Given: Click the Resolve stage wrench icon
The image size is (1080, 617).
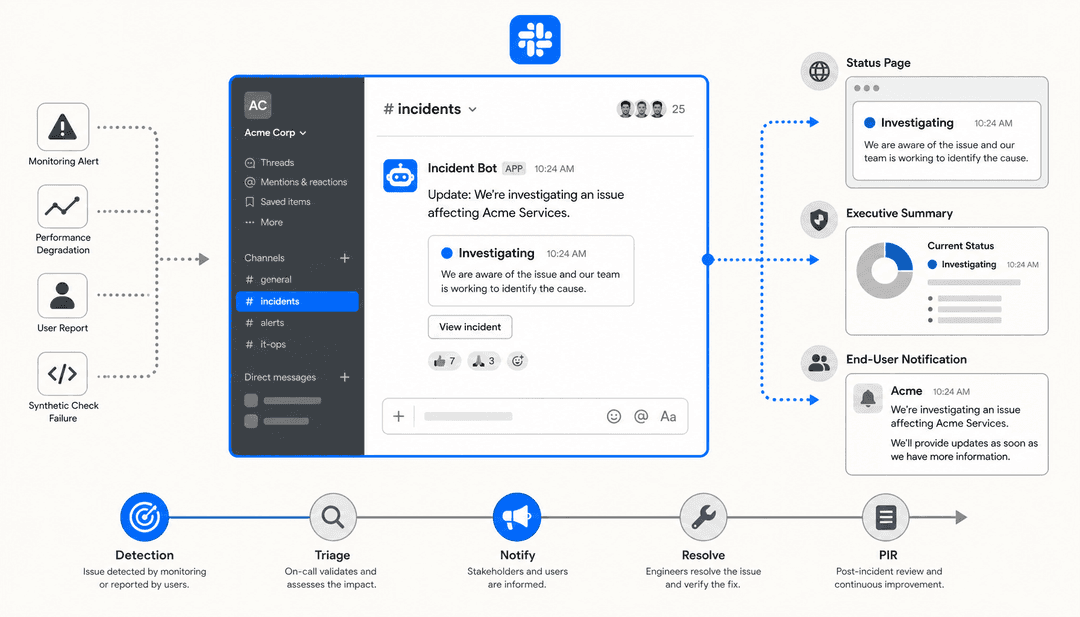Looking at the screenshot, I should pos(703,517).
